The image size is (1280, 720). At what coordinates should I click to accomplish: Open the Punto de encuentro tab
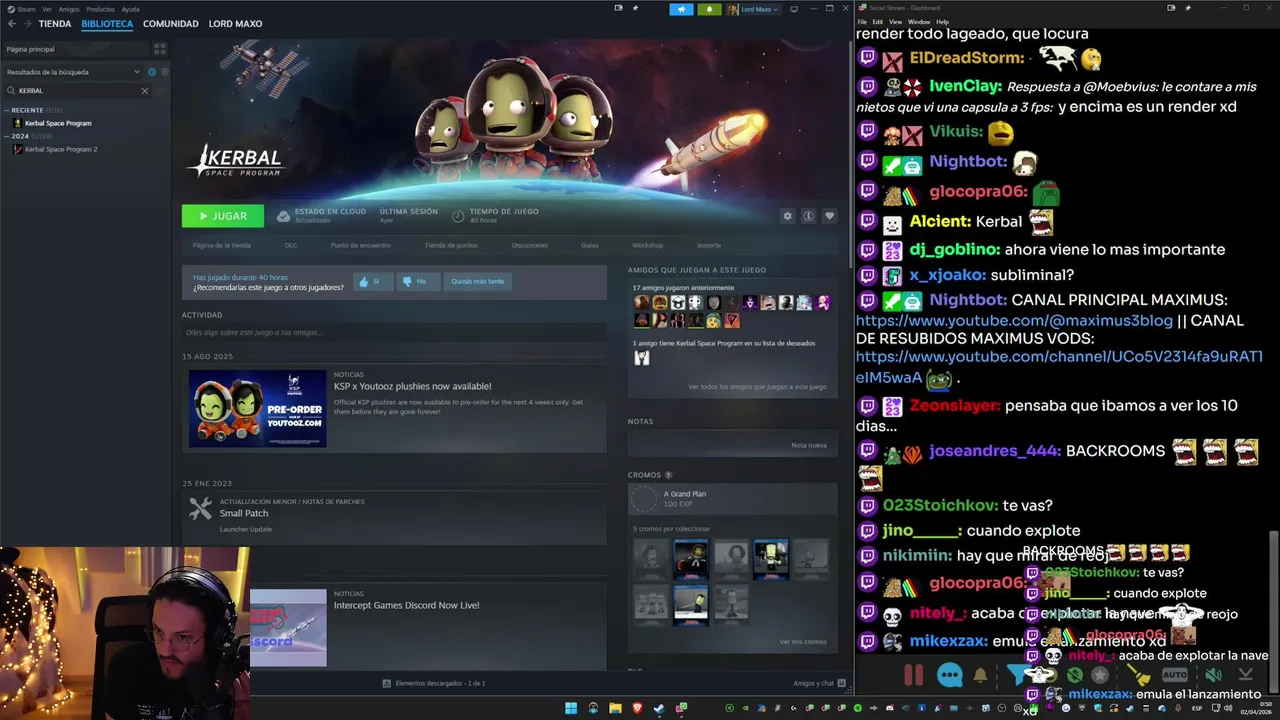[361, 245]
